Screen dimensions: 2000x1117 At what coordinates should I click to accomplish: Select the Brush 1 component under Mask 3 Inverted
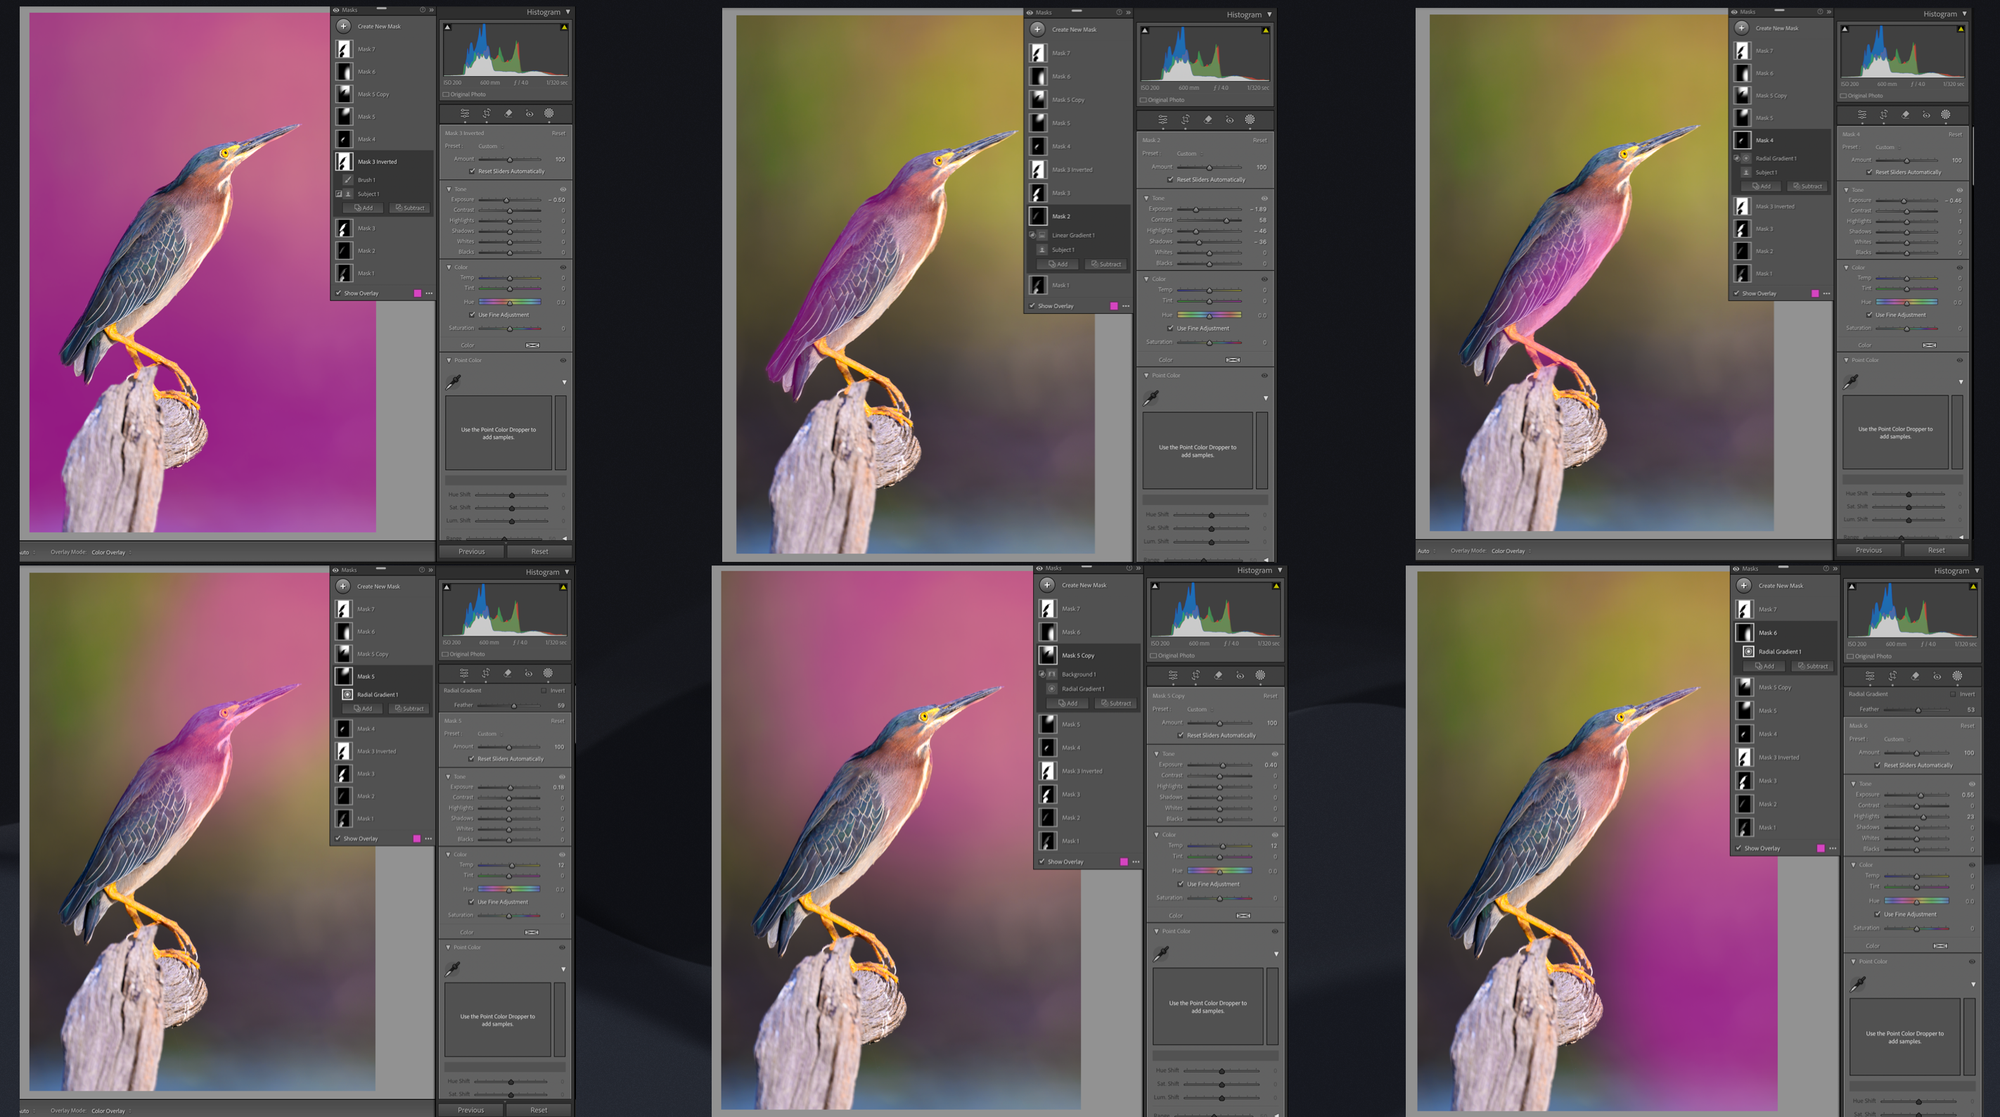tap(366, 180)
